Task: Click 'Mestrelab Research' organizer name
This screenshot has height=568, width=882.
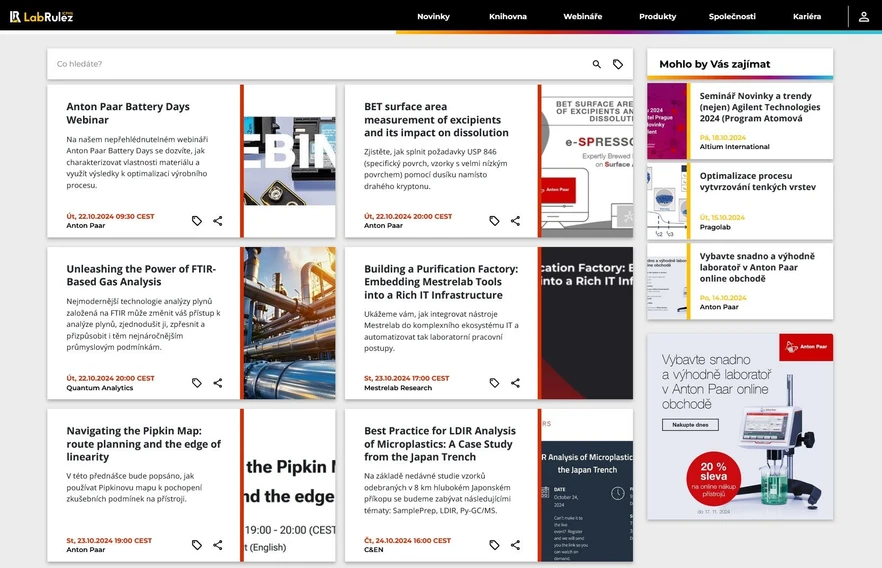Action: pyautogui.click(x=398, y=387)
